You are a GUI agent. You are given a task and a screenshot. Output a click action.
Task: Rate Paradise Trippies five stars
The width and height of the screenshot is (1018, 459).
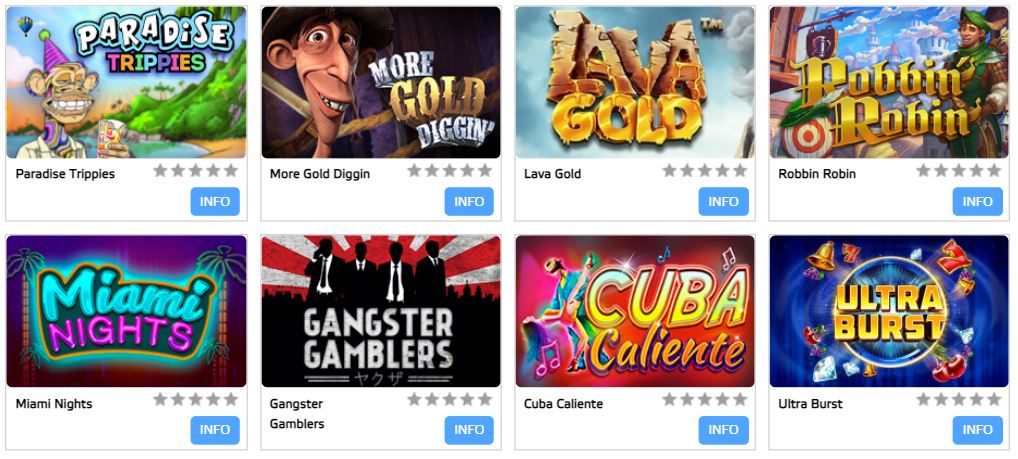[x=231, y=171]
